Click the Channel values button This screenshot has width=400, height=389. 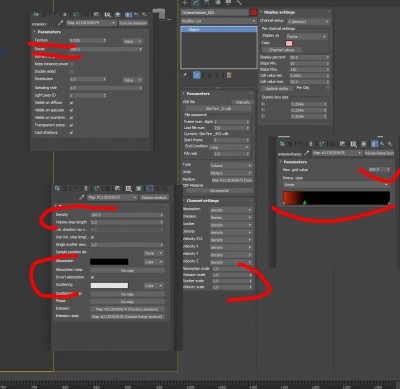tap(282, 50)
